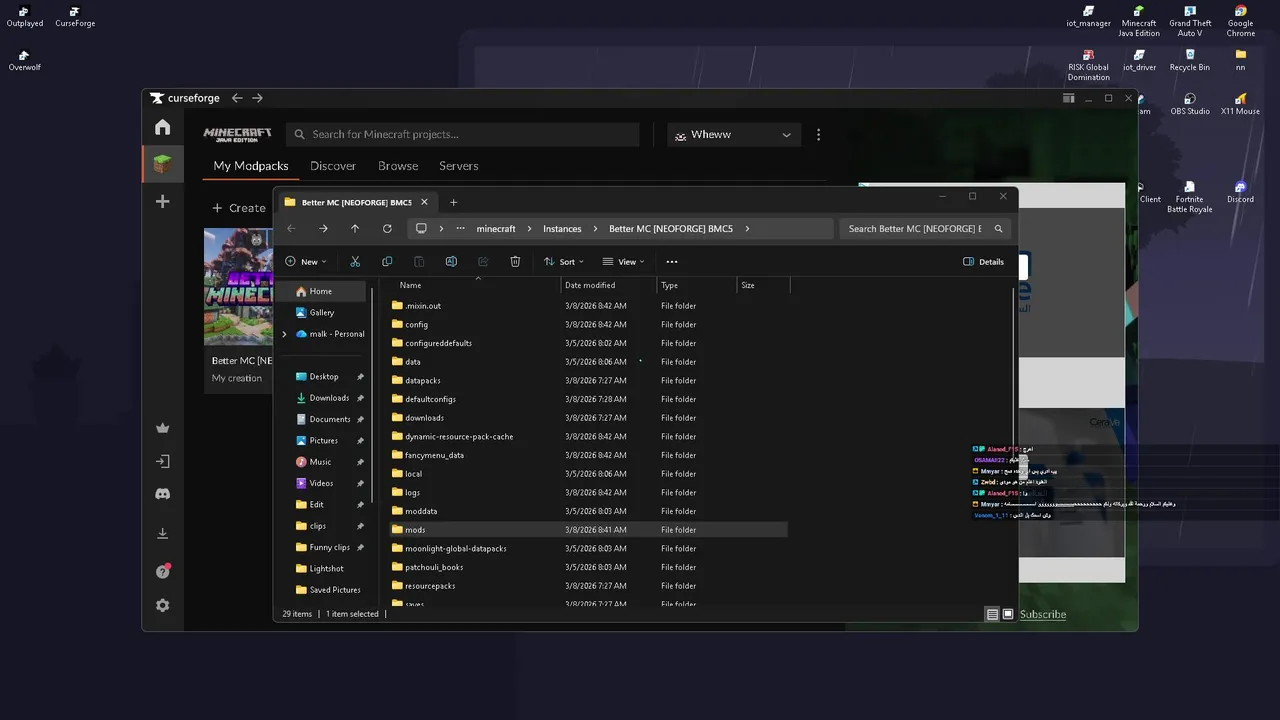Select the Better MC [NEOFORGE] BMC5 Explorer tab
Screen dimensions: 1280x720
(355, 202)
